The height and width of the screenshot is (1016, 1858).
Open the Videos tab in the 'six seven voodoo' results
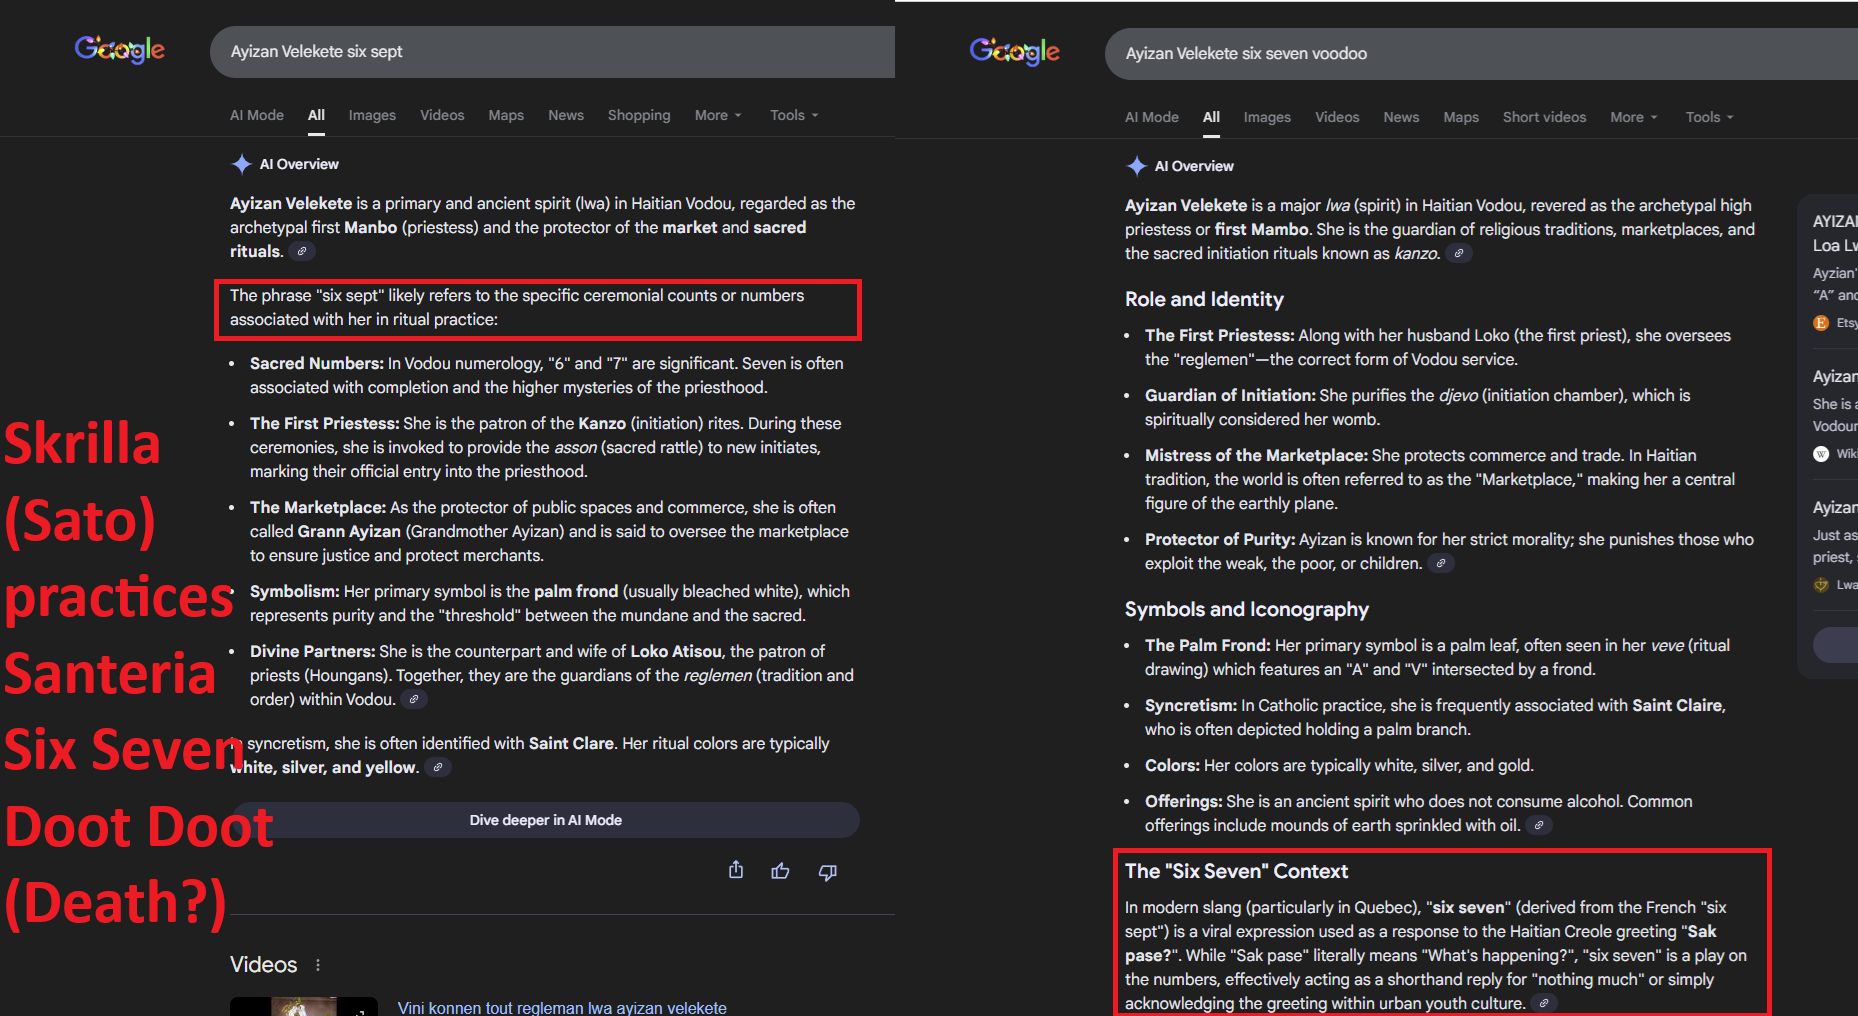[1337, 117]
